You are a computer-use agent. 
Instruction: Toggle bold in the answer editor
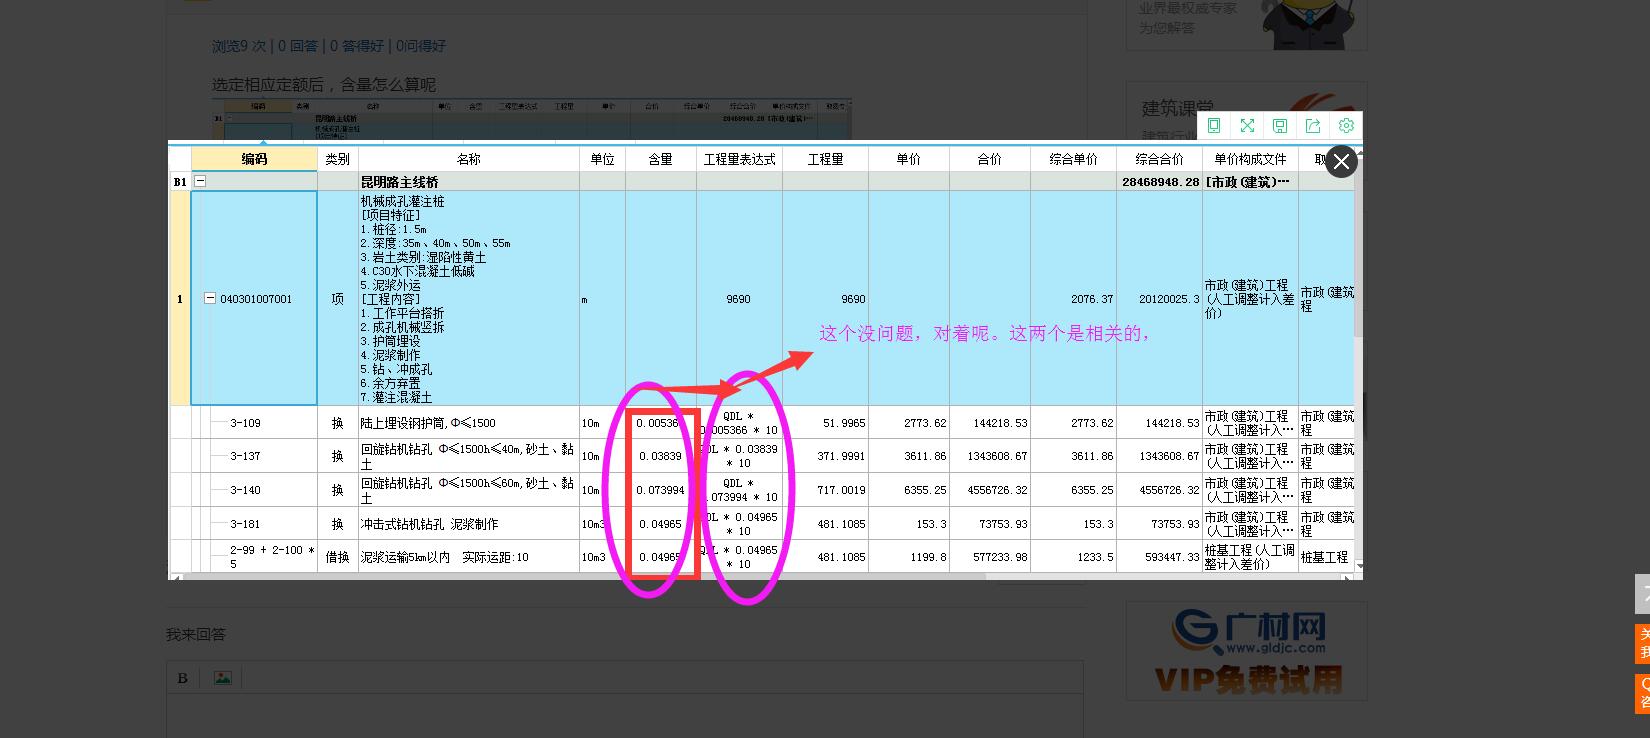pos(182,678)
